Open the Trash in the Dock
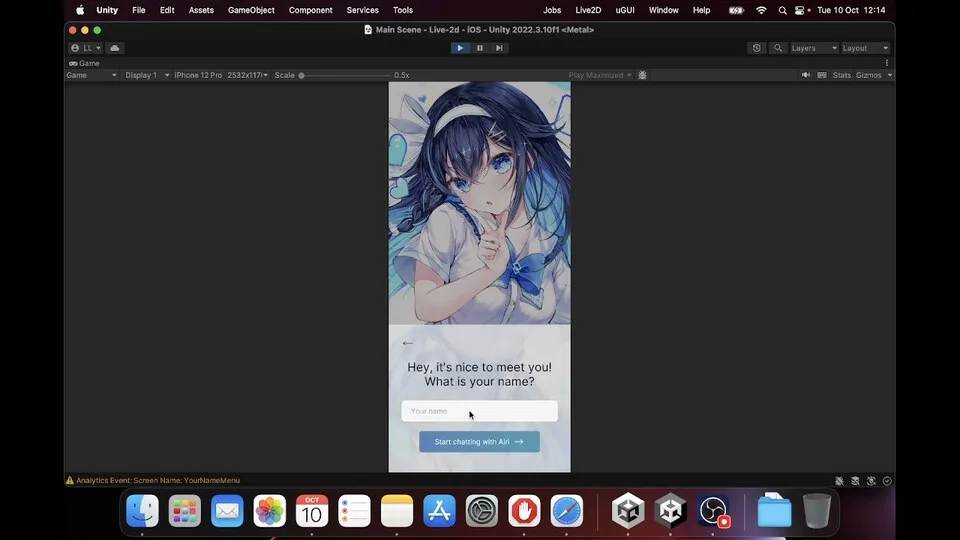The image size is (960, 540). [x=817, y=511]
